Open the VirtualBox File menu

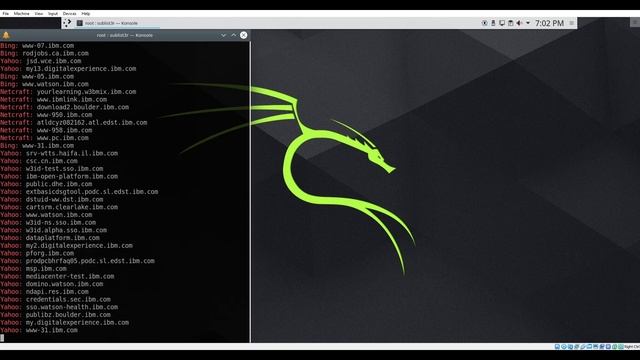[5, 13]
